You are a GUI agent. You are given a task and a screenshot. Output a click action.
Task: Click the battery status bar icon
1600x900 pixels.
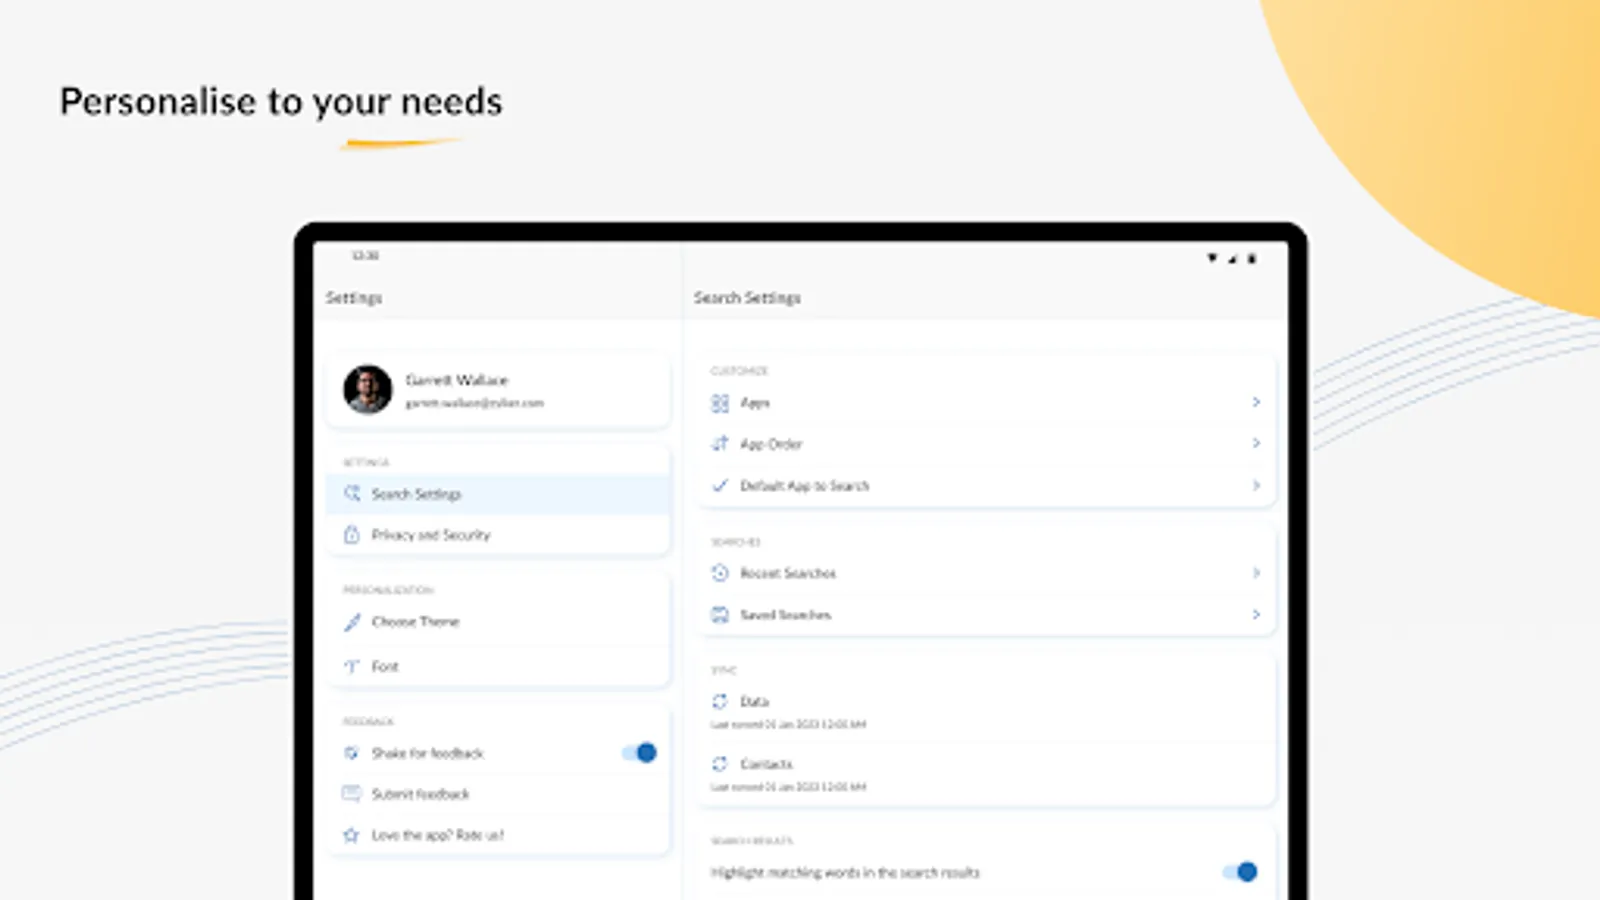click(1251, 258)
